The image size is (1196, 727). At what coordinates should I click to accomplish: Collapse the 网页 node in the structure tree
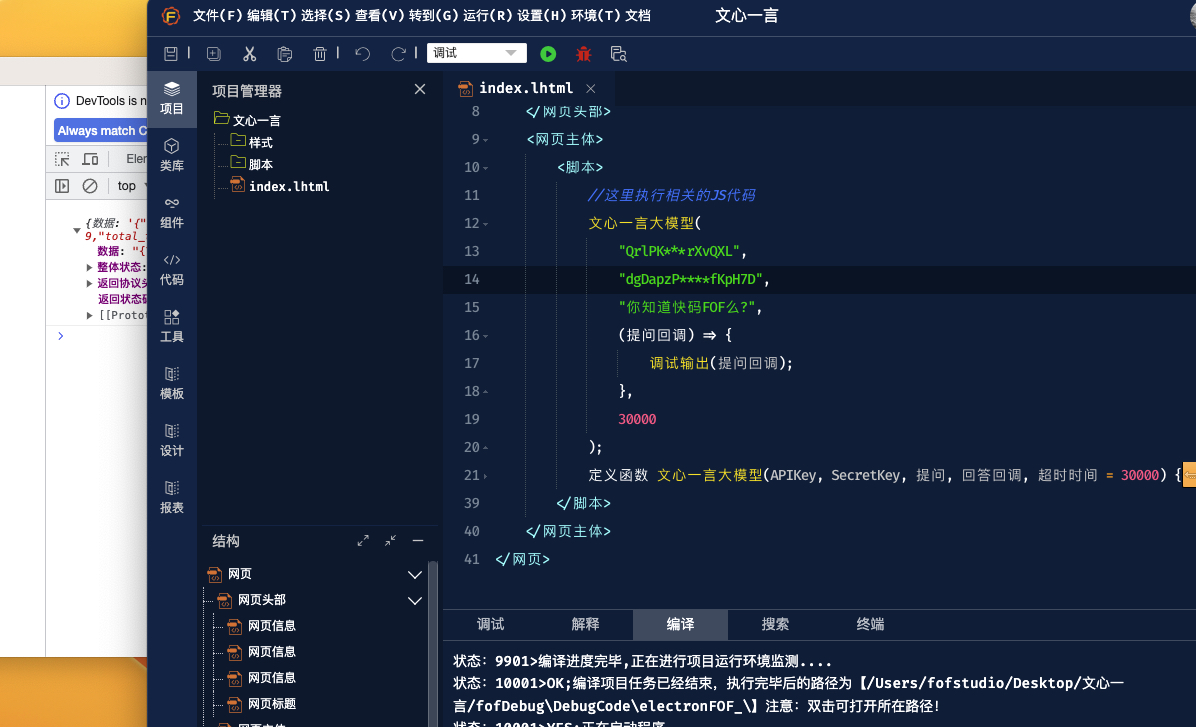[415, 574]
